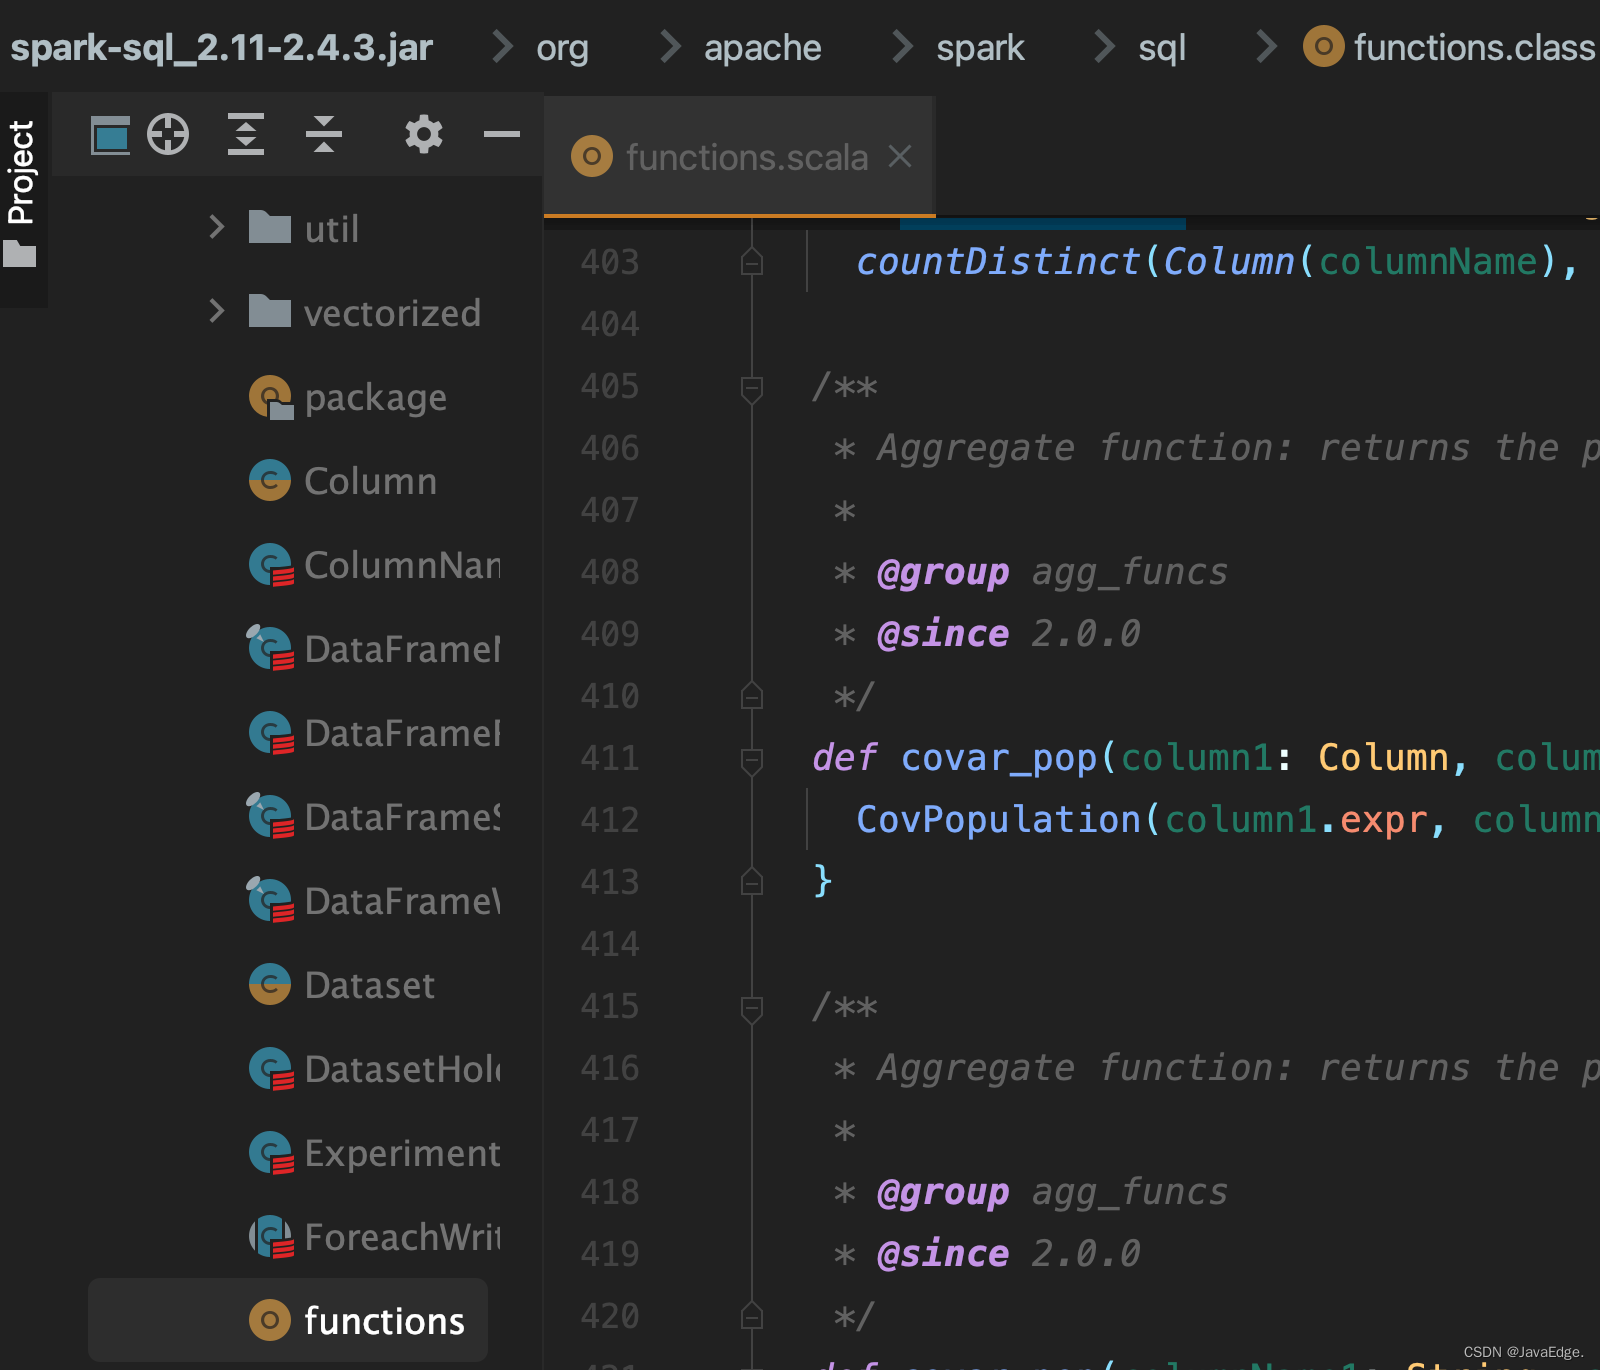1600x1370 pixels.
Task: Click the Select Opened File icon in Project toolbar
Action: (110, 133)
